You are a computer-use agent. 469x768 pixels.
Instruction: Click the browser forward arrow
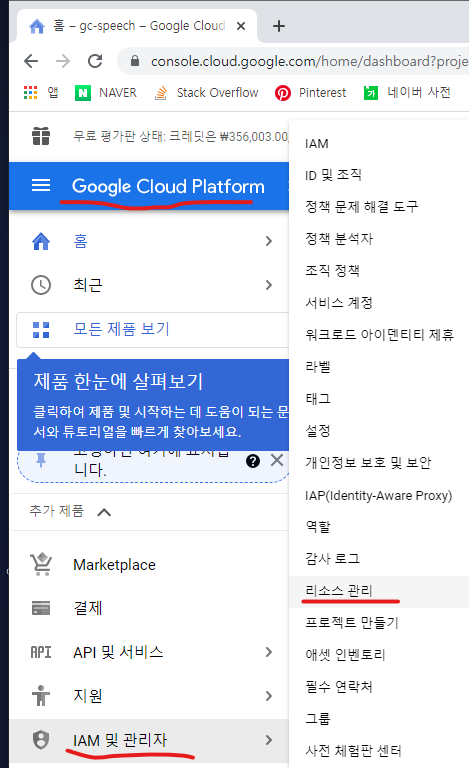click(63, 61)
